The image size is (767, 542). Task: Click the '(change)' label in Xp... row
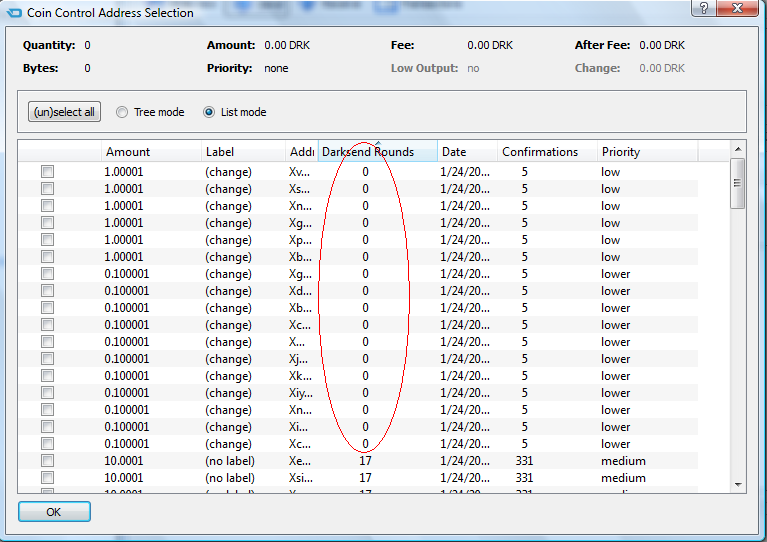pyautogui.click(x=228, y=240)
